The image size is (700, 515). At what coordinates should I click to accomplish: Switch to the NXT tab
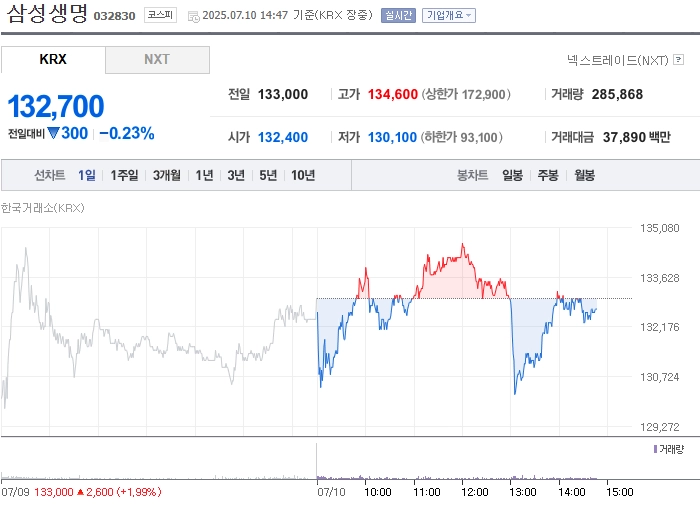(157, 59)
